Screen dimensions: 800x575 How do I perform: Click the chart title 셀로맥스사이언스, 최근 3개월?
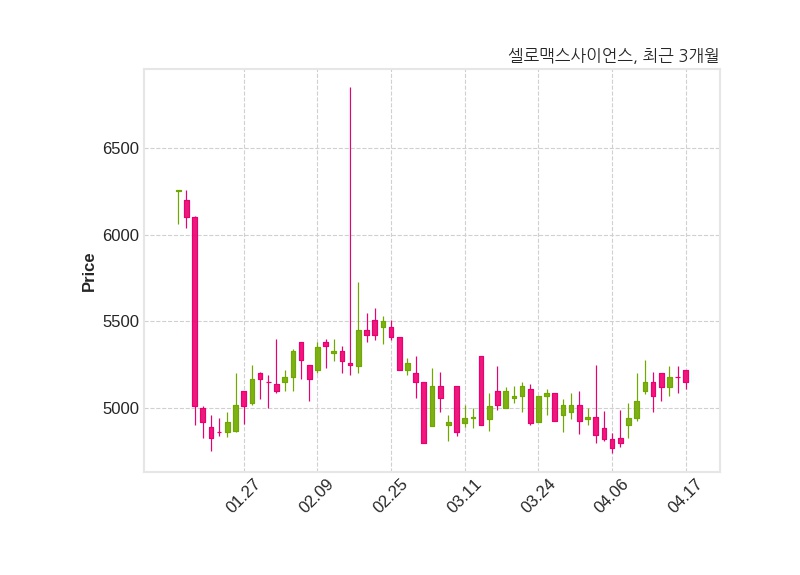[x=613, y=56]
